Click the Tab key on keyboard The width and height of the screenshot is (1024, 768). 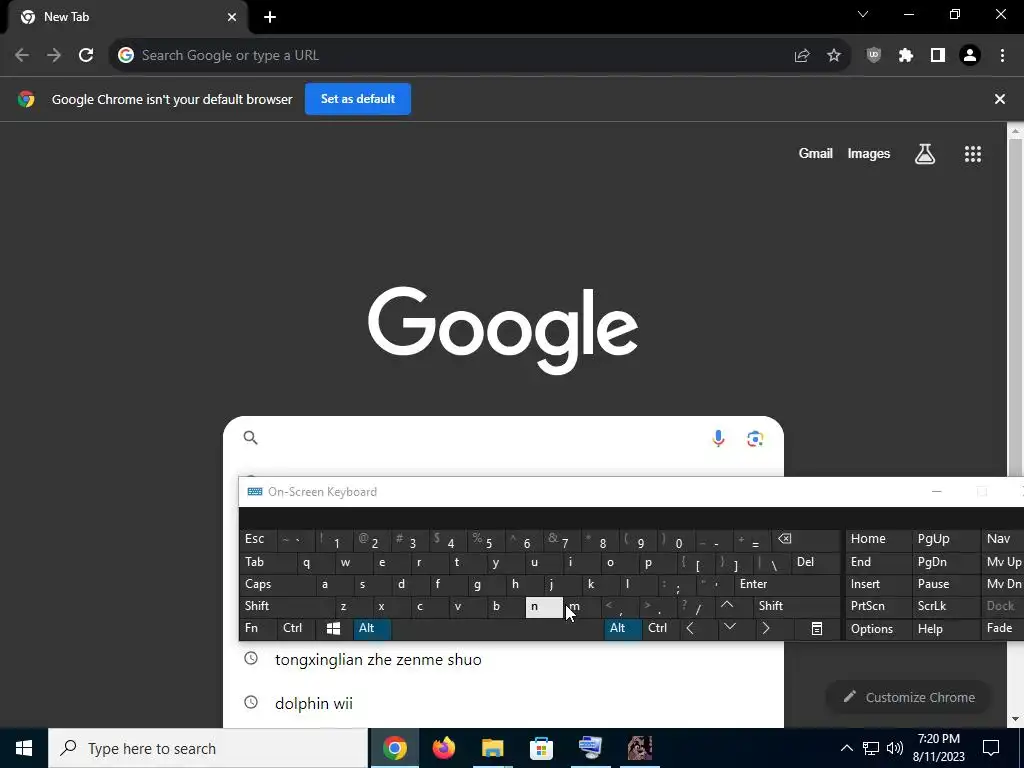point(268,562)
